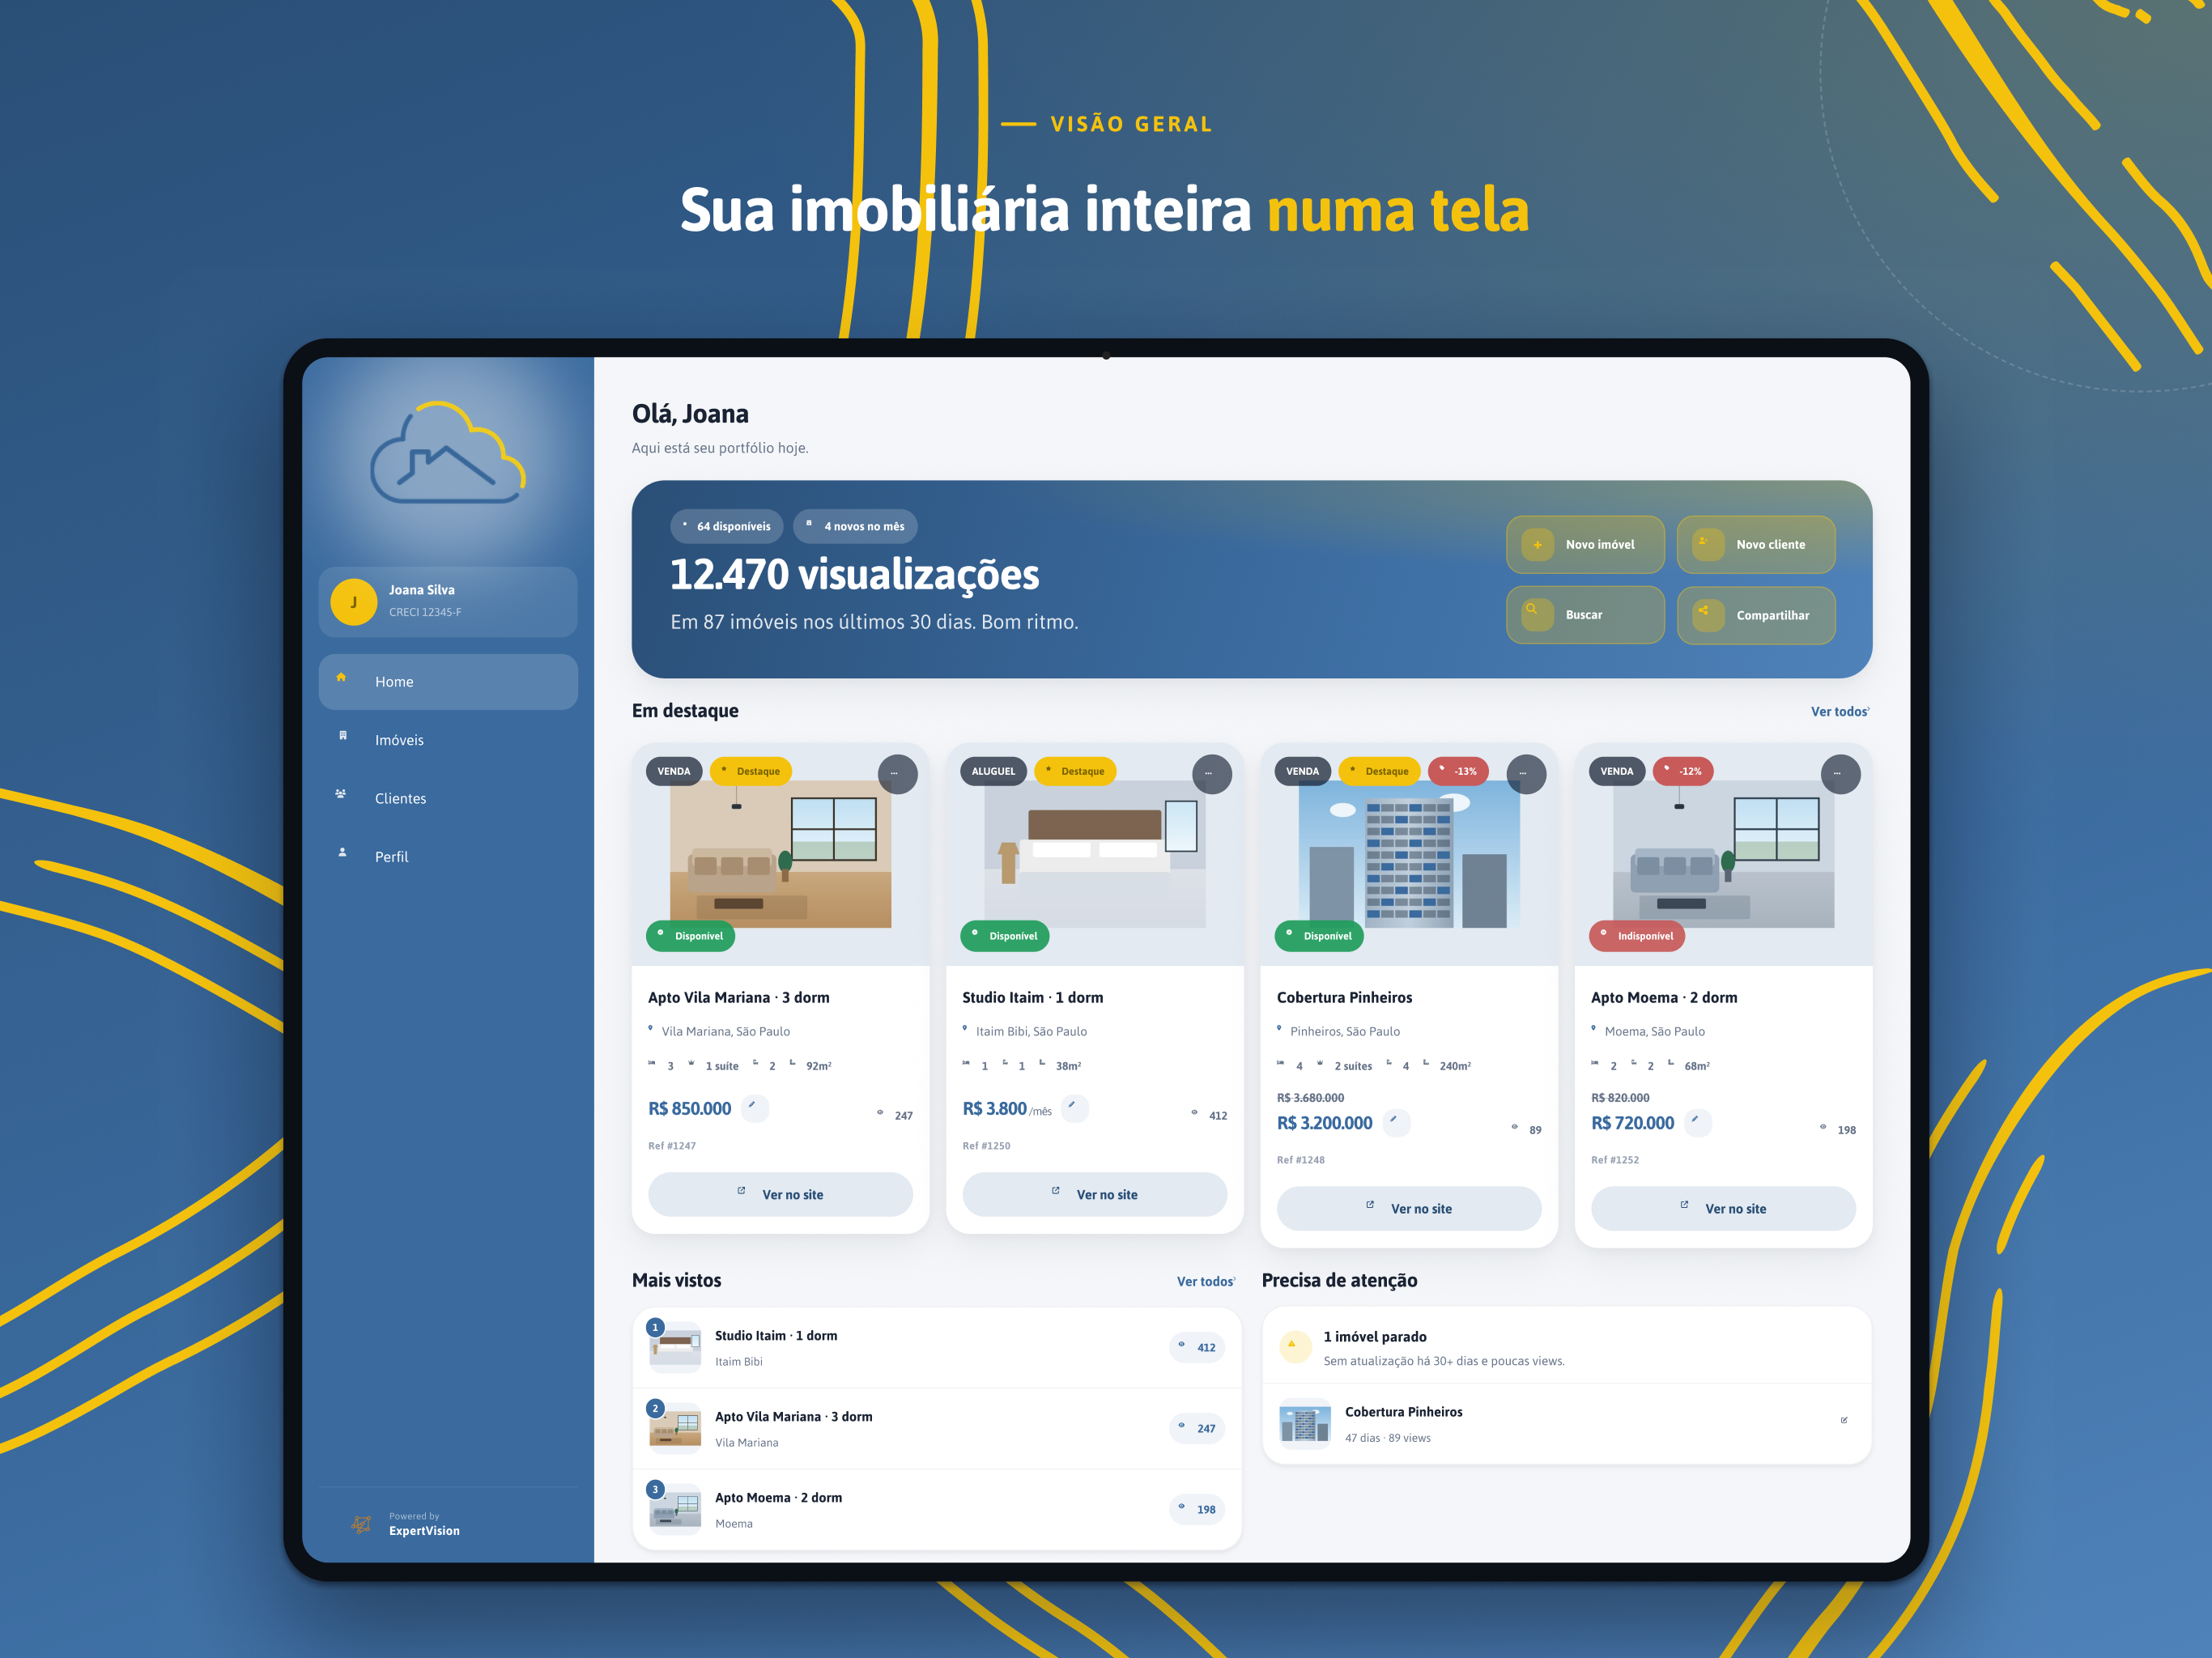2212x1658 pixels.
Task: Click Studio Itaim bedroom photo
Action: pyautogui.click(x=1094, y=854)
